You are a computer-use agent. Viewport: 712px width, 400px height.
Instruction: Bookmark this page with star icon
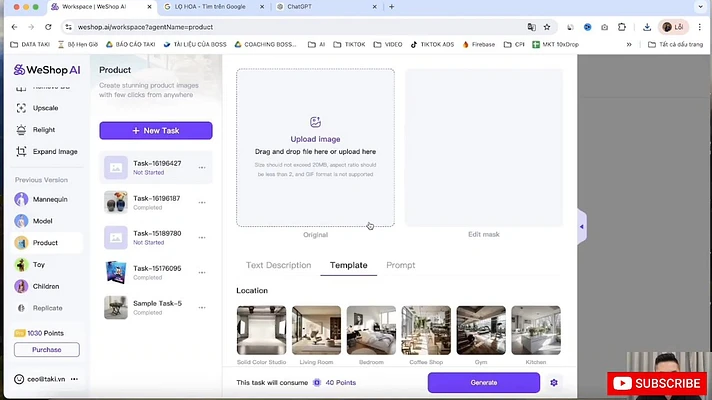pos(547,27)
